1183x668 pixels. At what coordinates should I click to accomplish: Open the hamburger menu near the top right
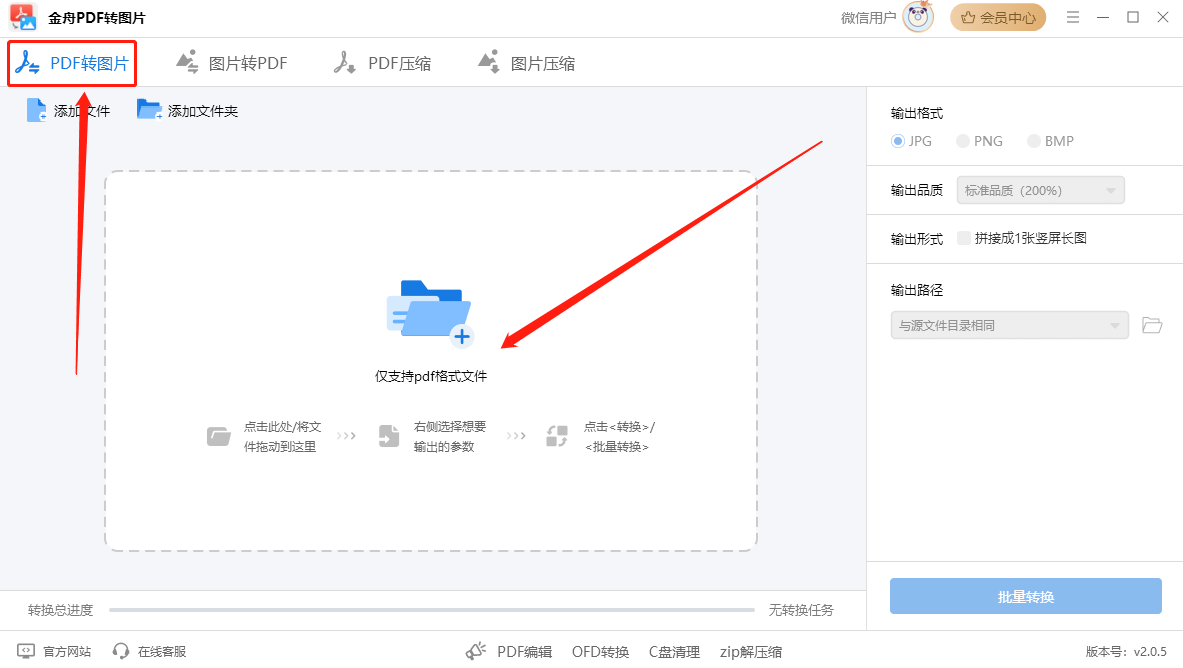coord(1072,17)
